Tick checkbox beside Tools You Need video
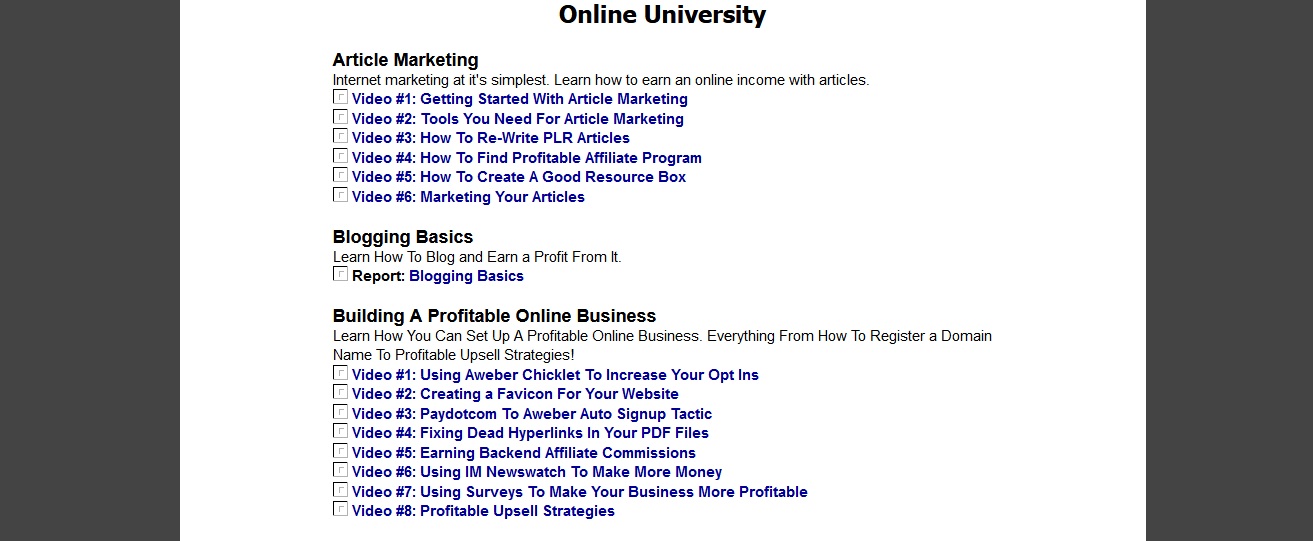 (x=340, y=117)
